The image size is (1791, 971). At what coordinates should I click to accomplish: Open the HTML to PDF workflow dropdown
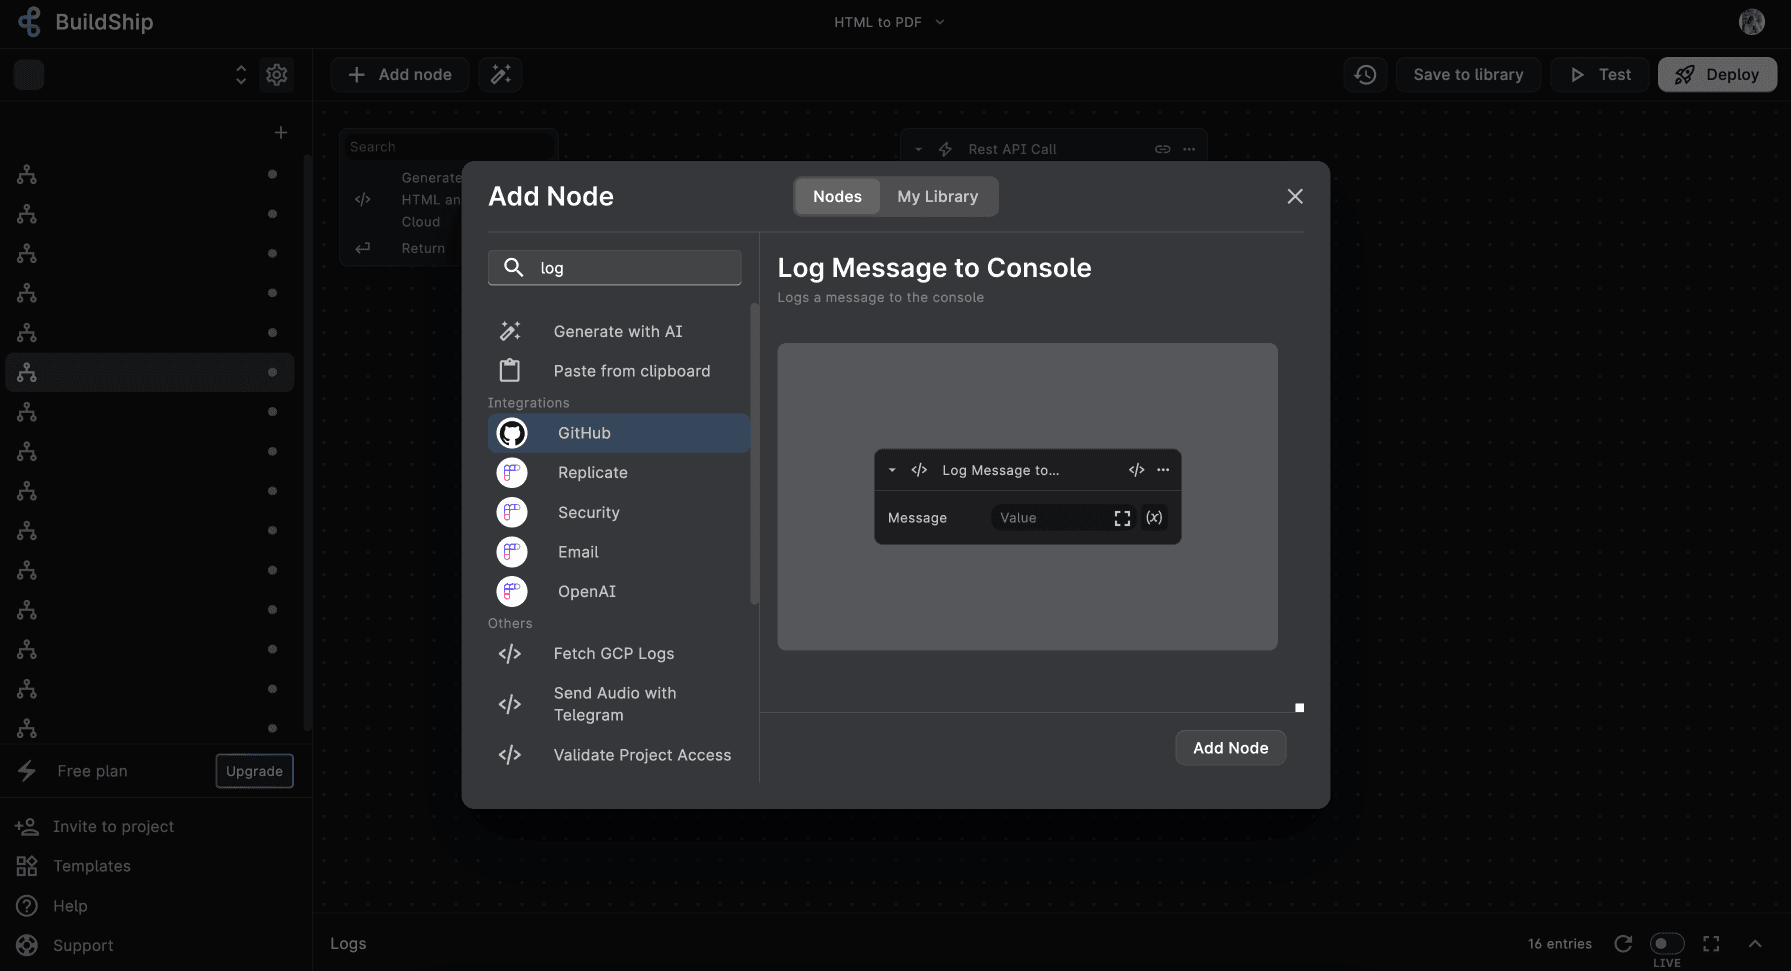[x=888, y=21]
